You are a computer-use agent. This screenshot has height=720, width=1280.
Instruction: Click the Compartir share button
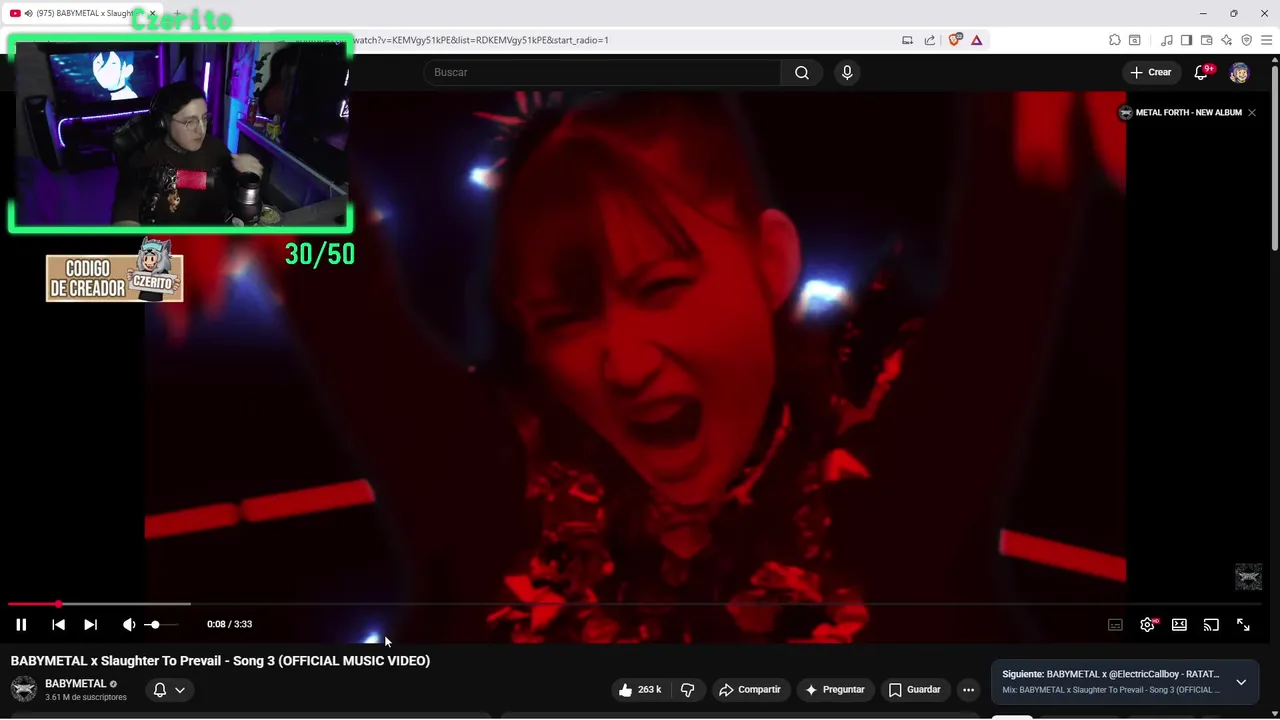[x=749, y=689]
